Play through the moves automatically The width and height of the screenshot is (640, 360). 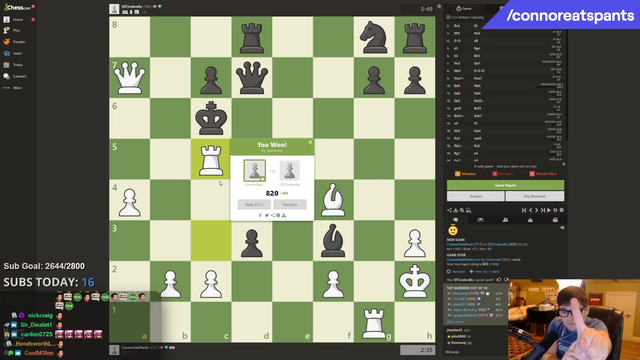tap(549, 210)
